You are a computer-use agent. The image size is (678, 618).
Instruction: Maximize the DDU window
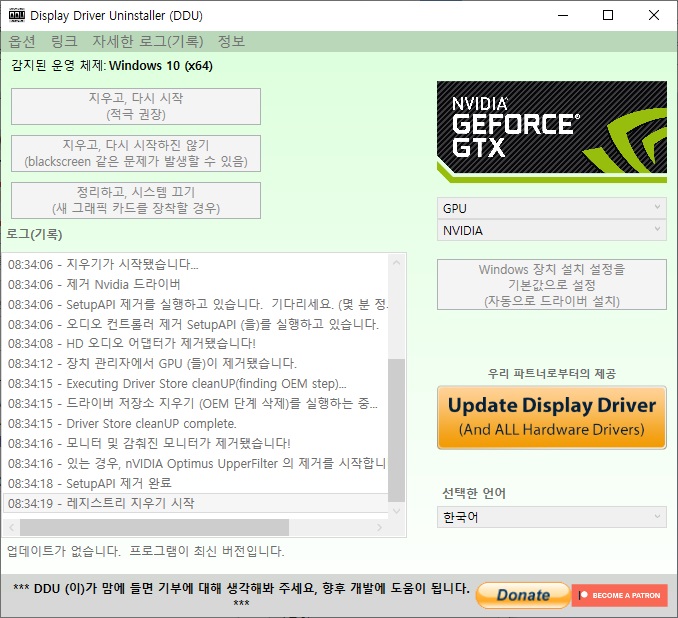pyautogui.click(x=608, y=15)
